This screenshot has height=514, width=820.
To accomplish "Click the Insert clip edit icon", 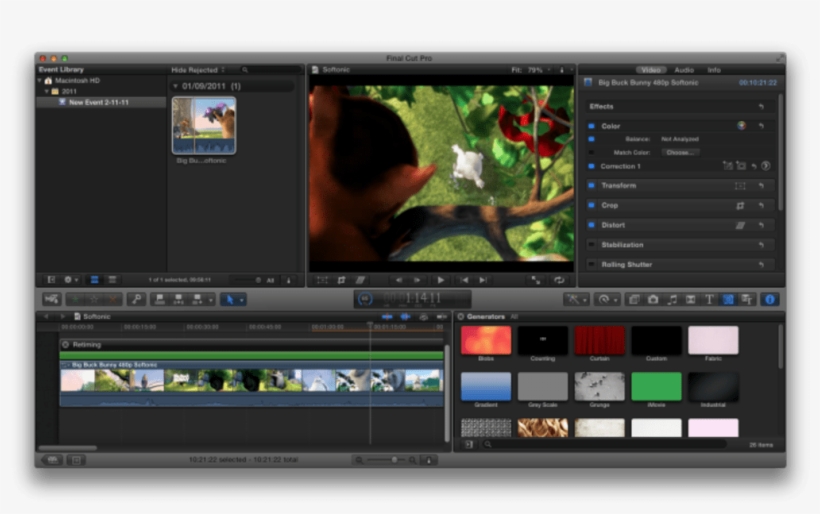I will (179, 299).
